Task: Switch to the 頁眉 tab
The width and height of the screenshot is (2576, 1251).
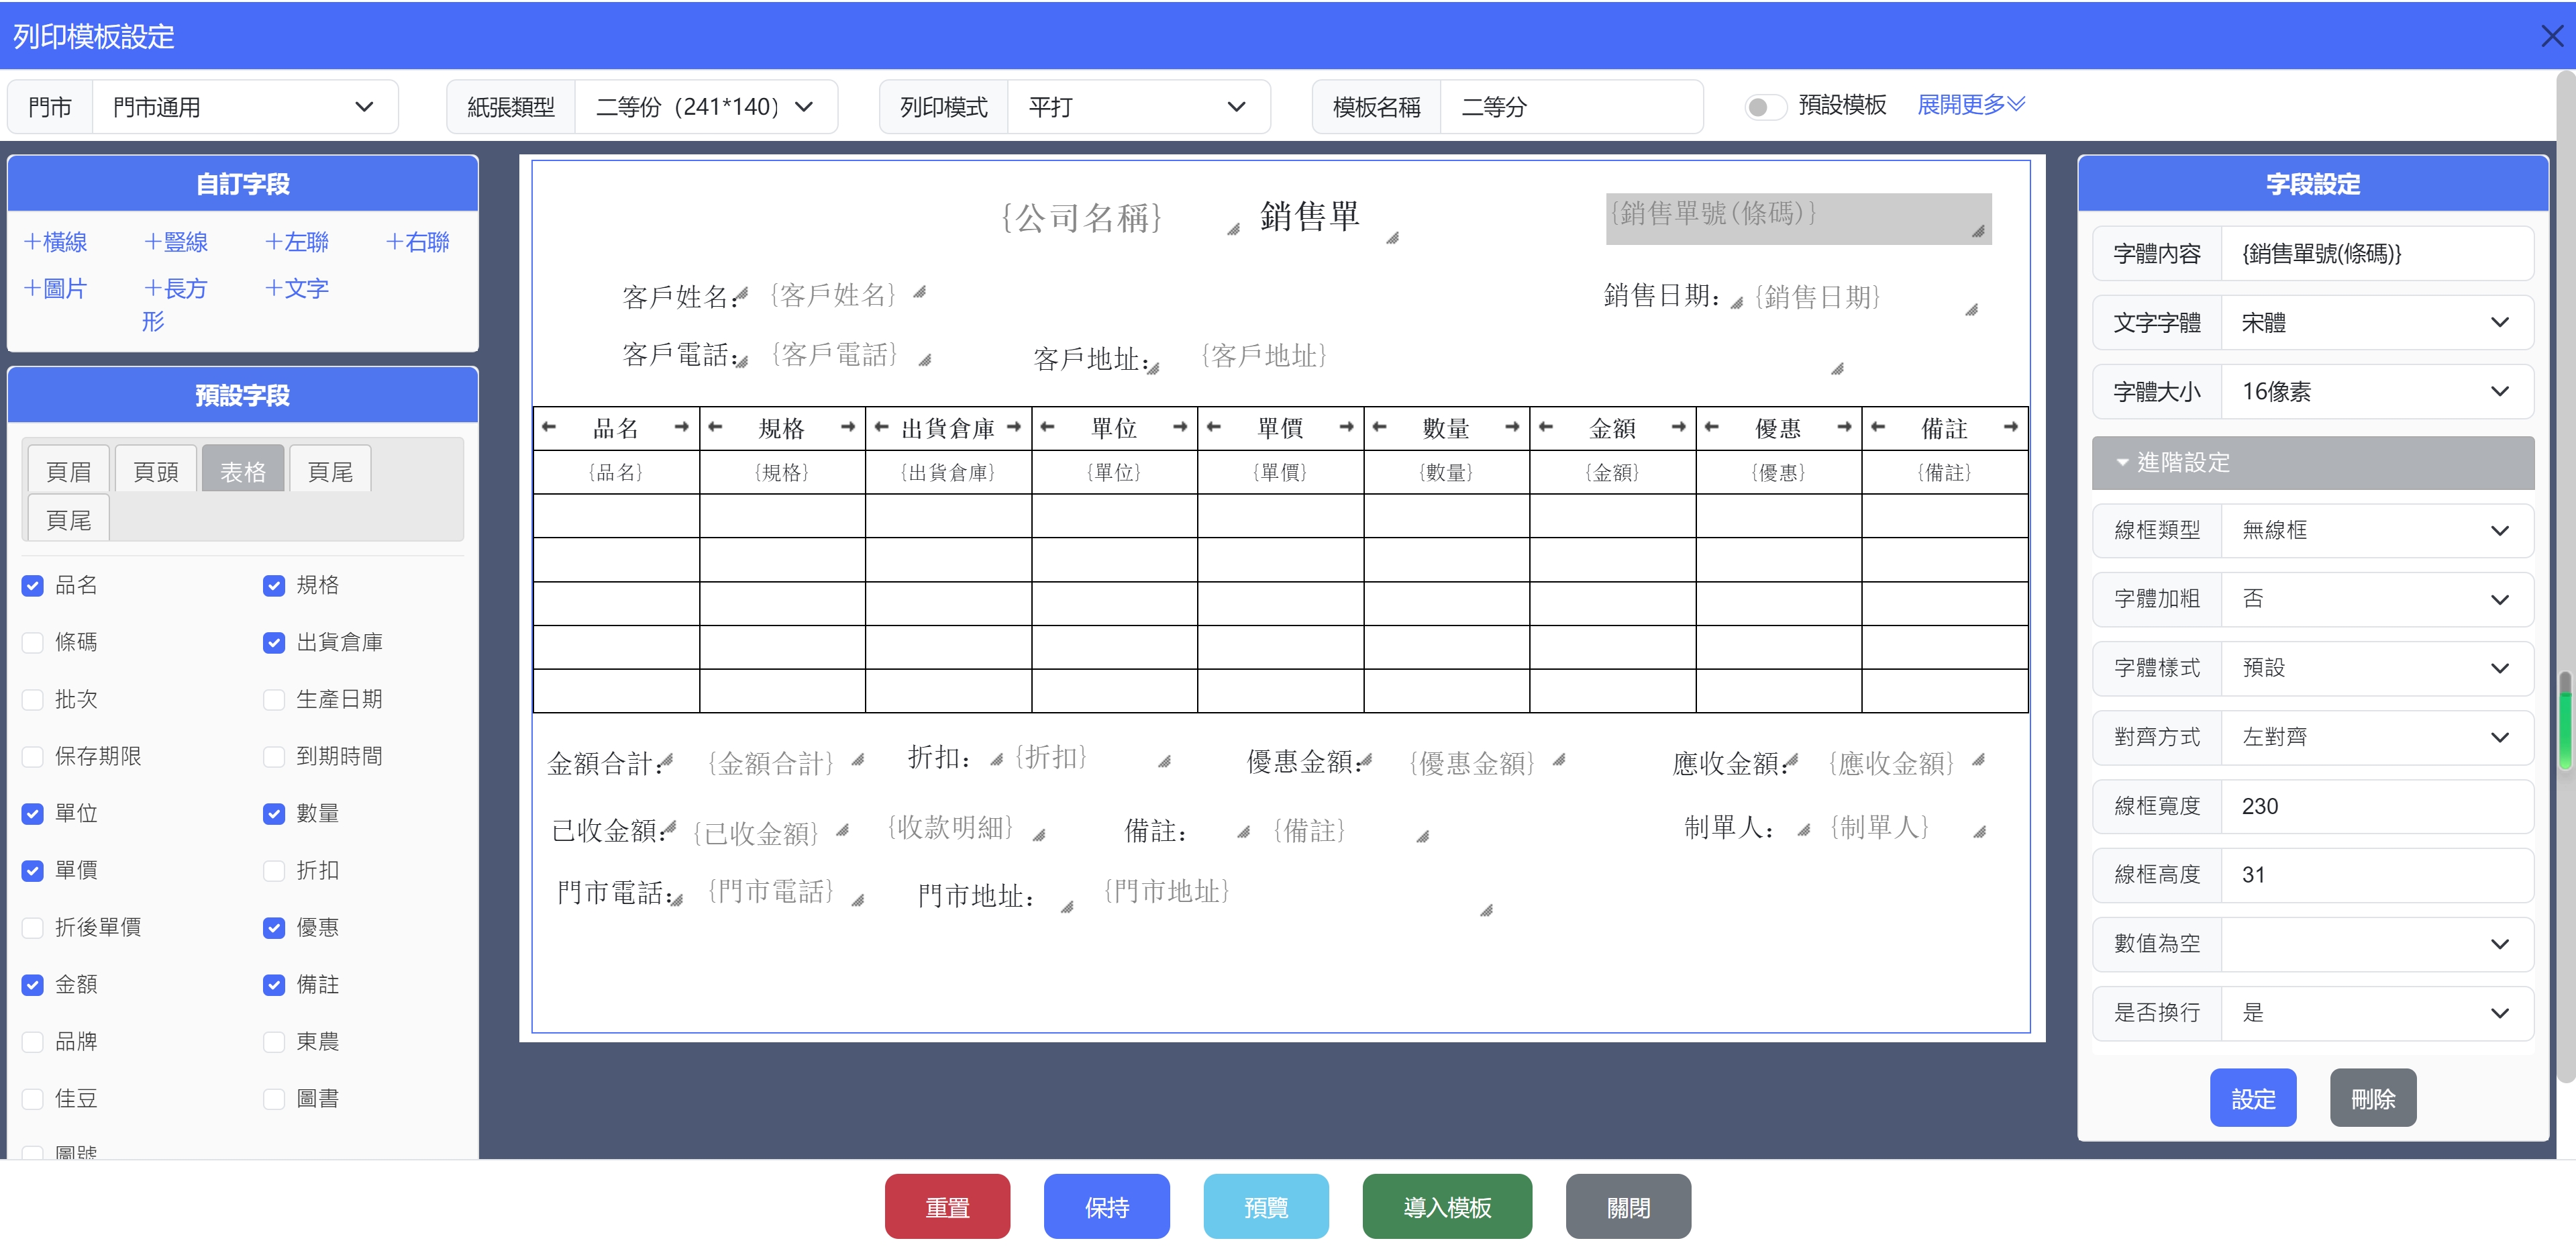Action: pyautogui.click(x=69, y=470)
